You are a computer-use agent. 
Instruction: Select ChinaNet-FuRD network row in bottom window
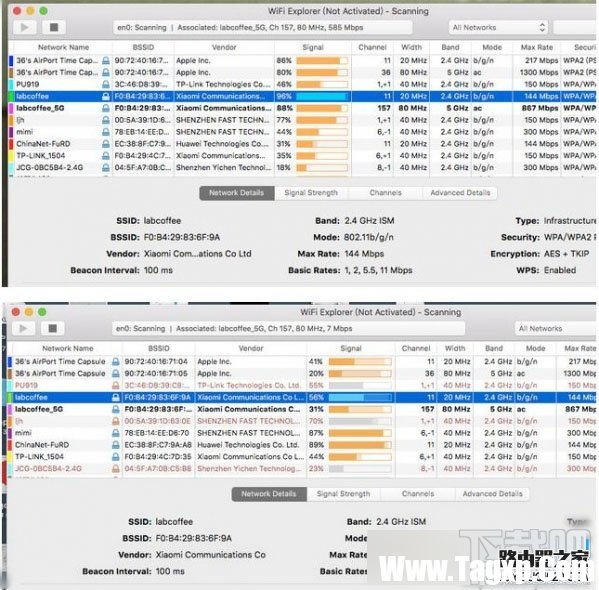click(302, 445)
